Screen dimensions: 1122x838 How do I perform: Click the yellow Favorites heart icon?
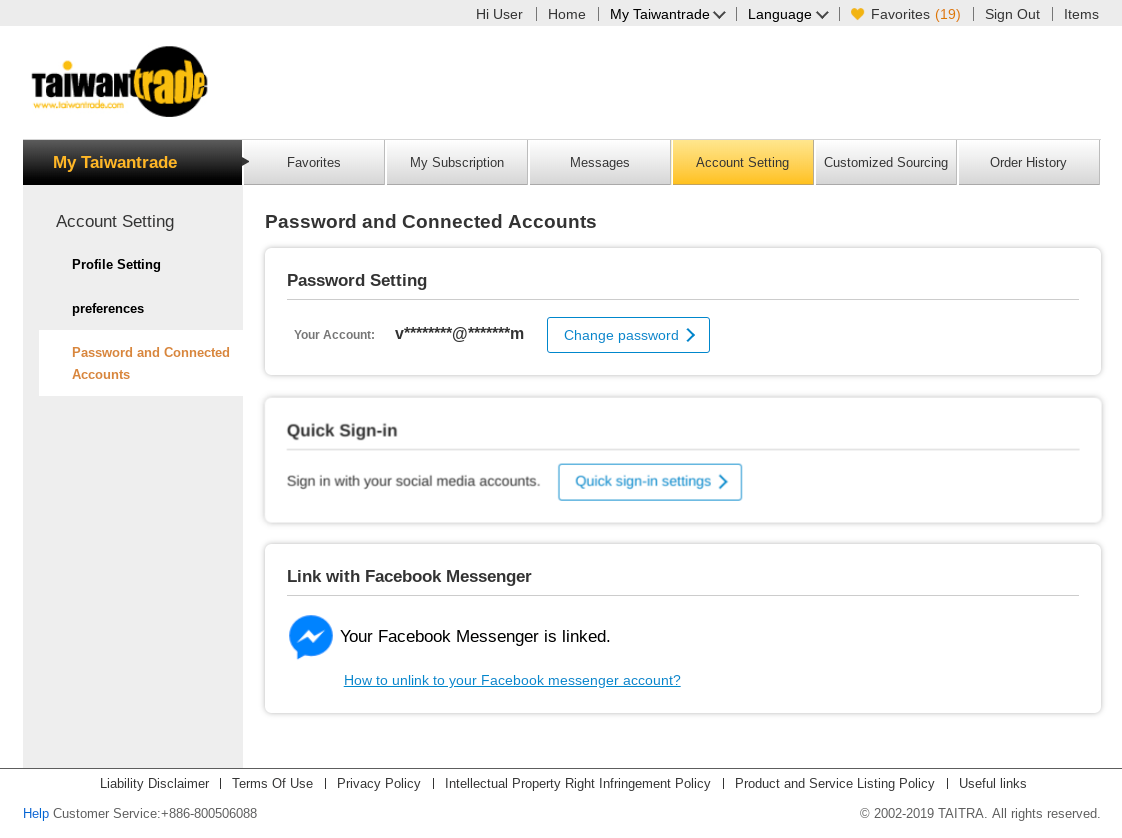point(857,14)
